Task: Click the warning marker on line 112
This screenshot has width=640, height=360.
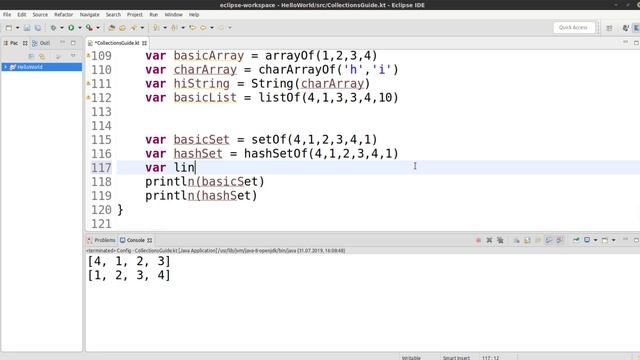Action: click(88, 98)
